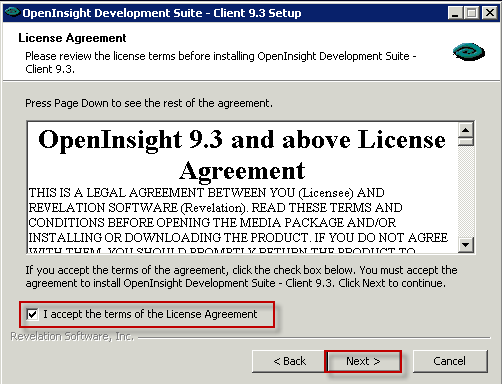Click 'Press Page Down to see the rest' text
502x384 pixels.
[x=149, y=103]
